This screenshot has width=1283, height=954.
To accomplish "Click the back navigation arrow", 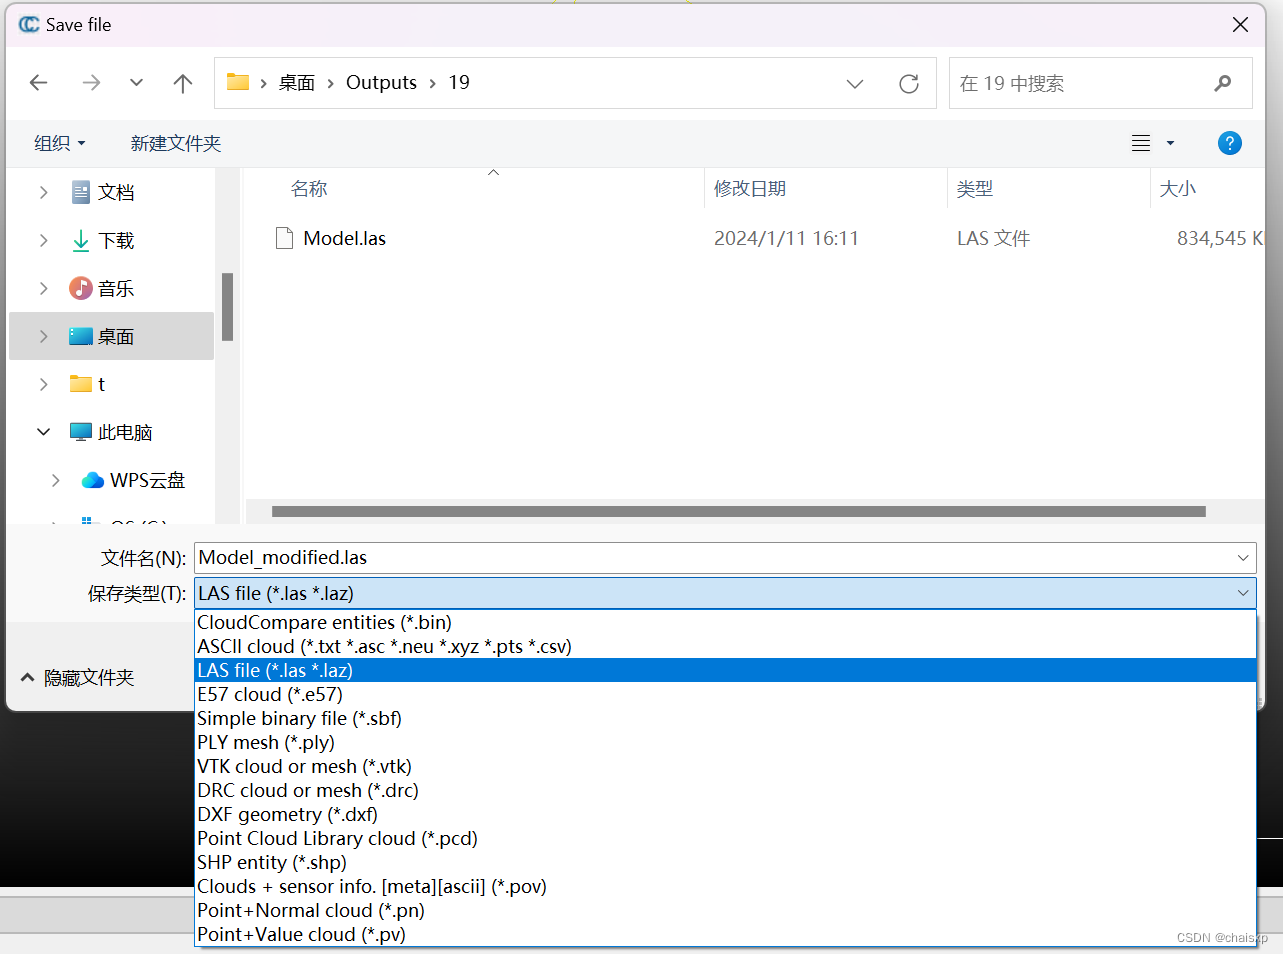I will [38, 83].
